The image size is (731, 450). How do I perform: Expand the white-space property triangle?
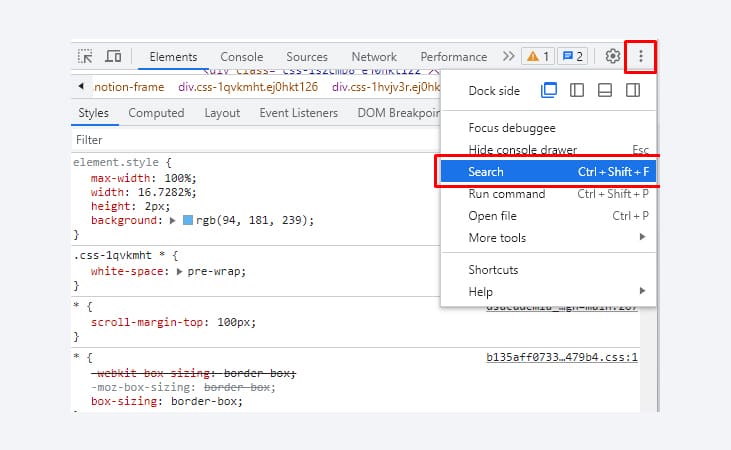[179, 271]
